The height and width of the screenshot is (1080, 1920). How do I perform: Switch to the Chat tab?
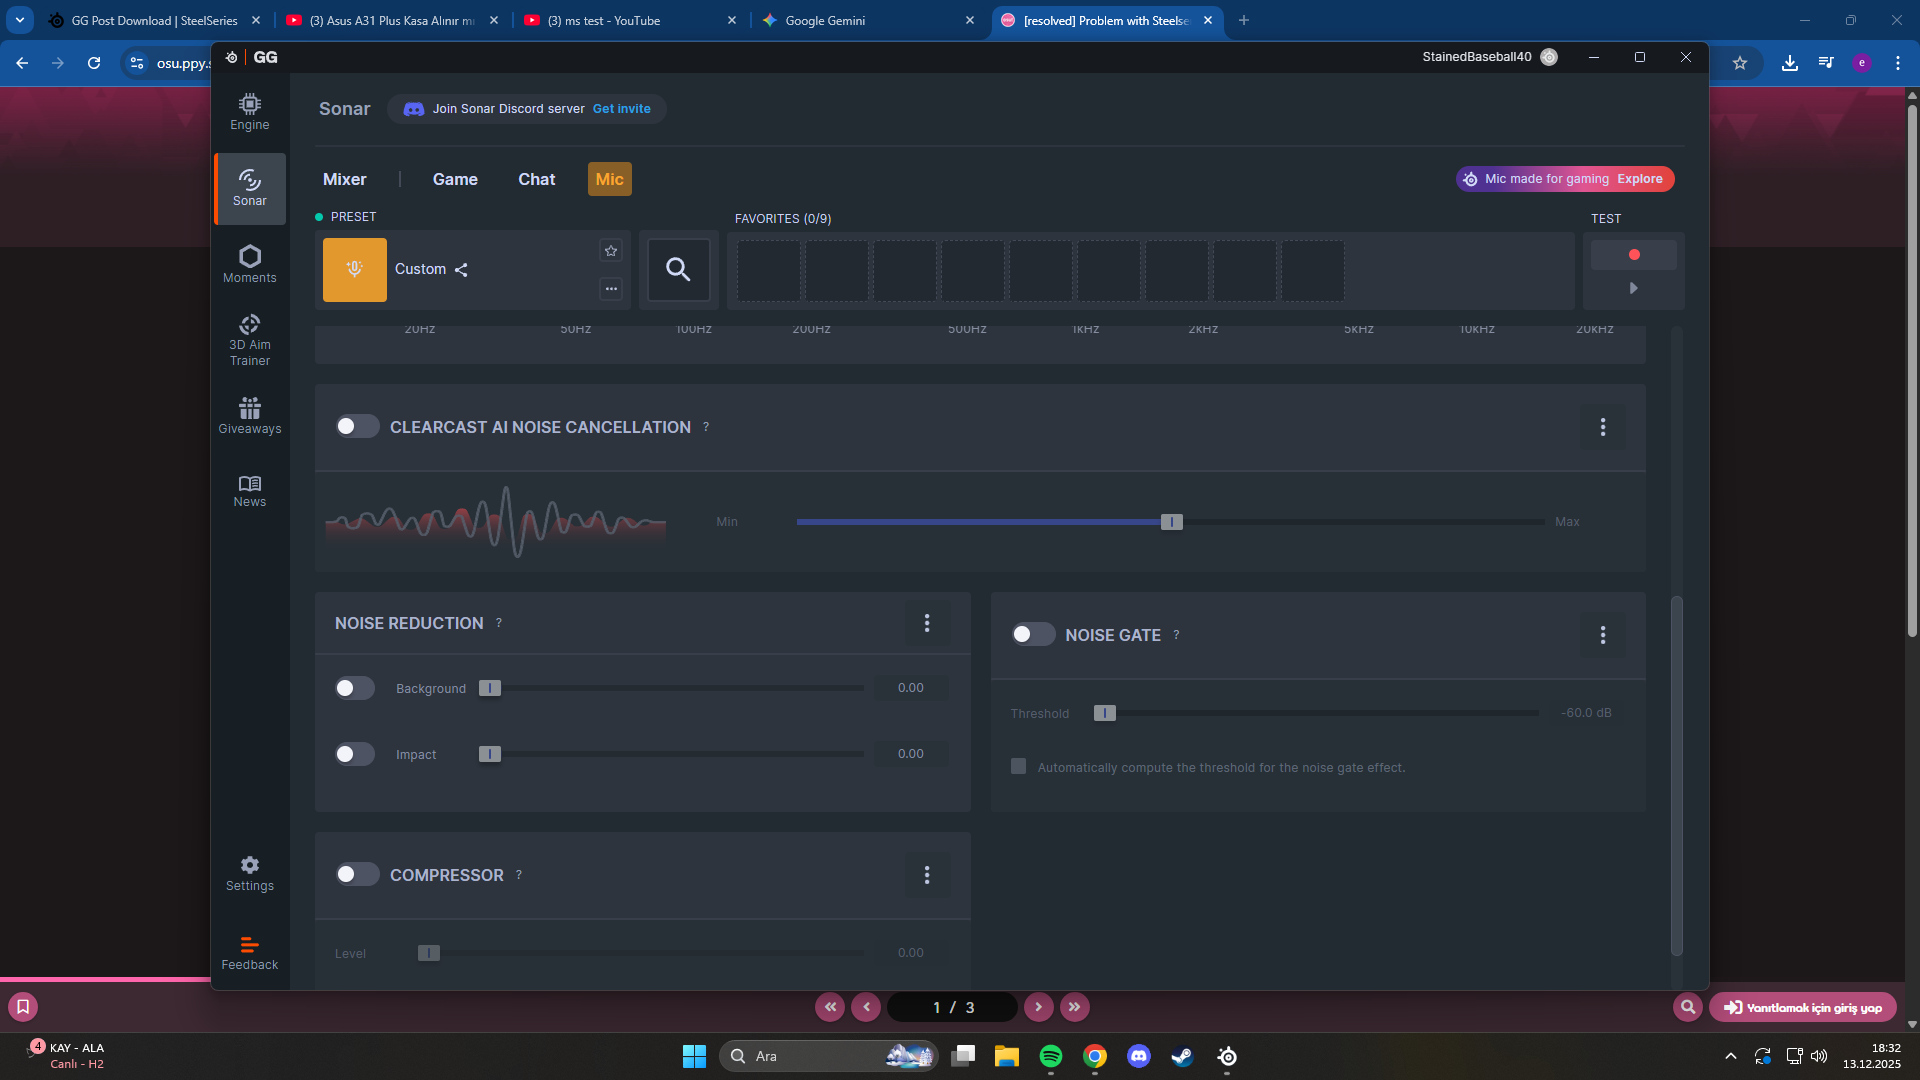537,180
